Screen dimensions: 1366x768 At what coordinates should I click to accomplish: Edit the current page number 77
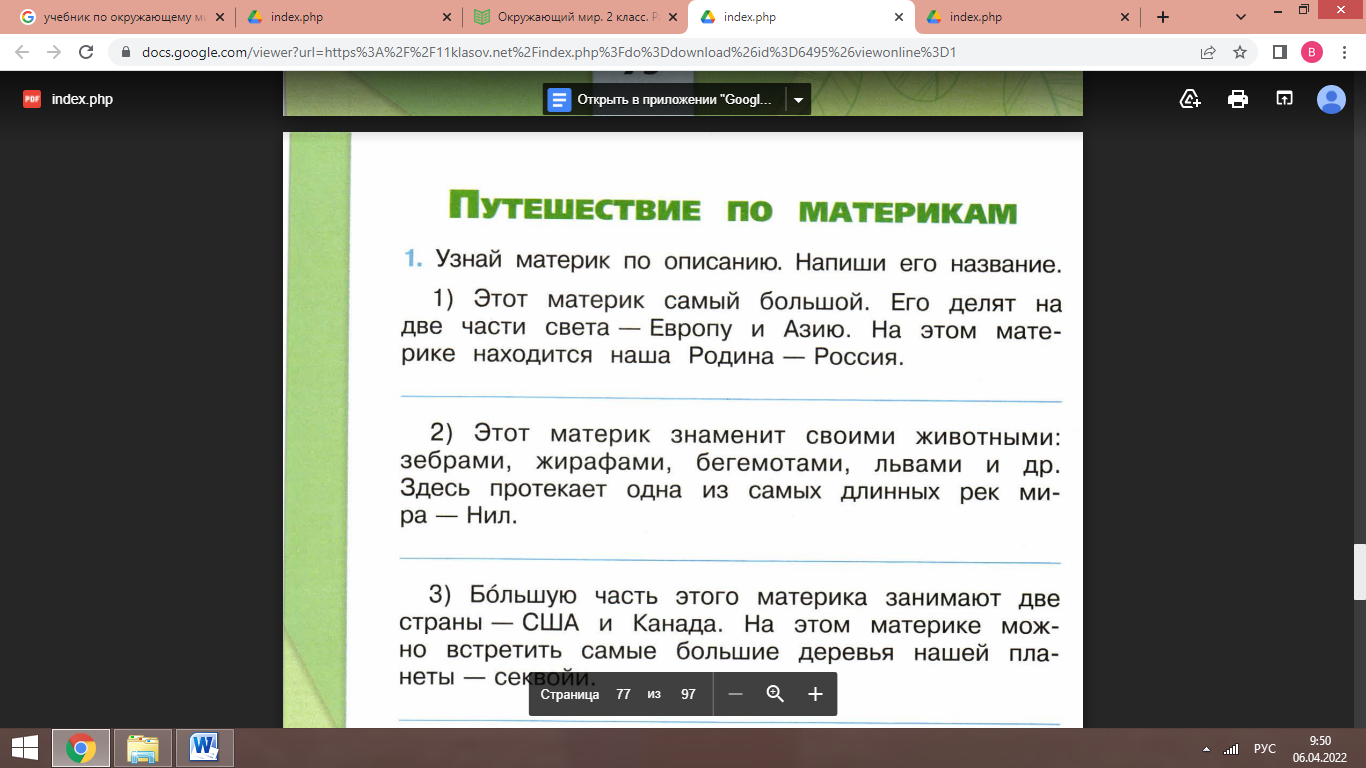[623, 694]
